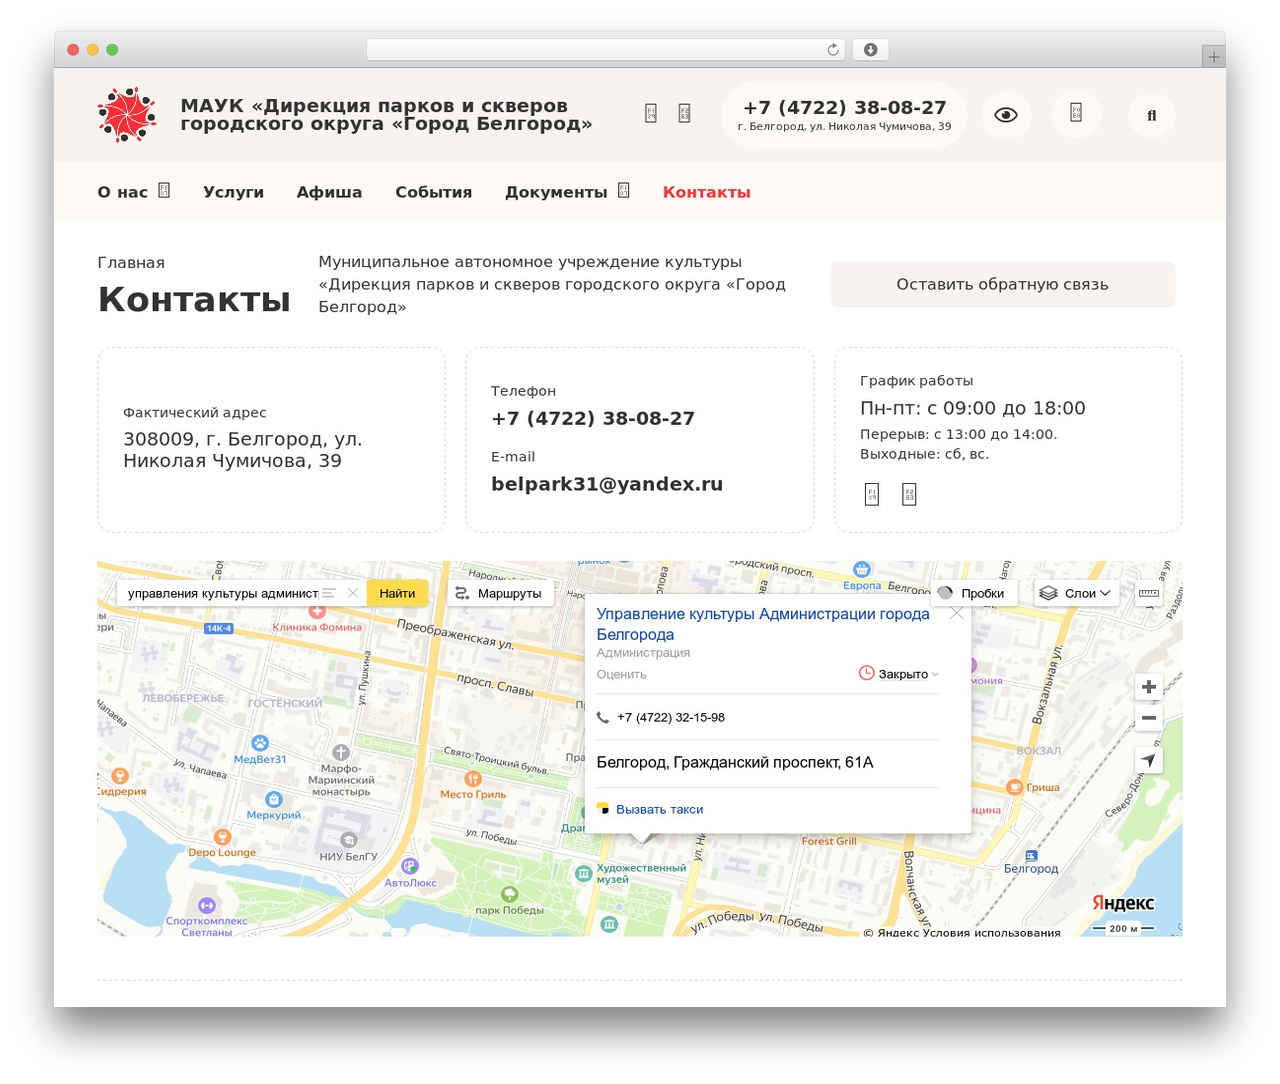This screenshot has height=1084, width=1280.
Task: Open the События menu item
Action: coord(433,192)
